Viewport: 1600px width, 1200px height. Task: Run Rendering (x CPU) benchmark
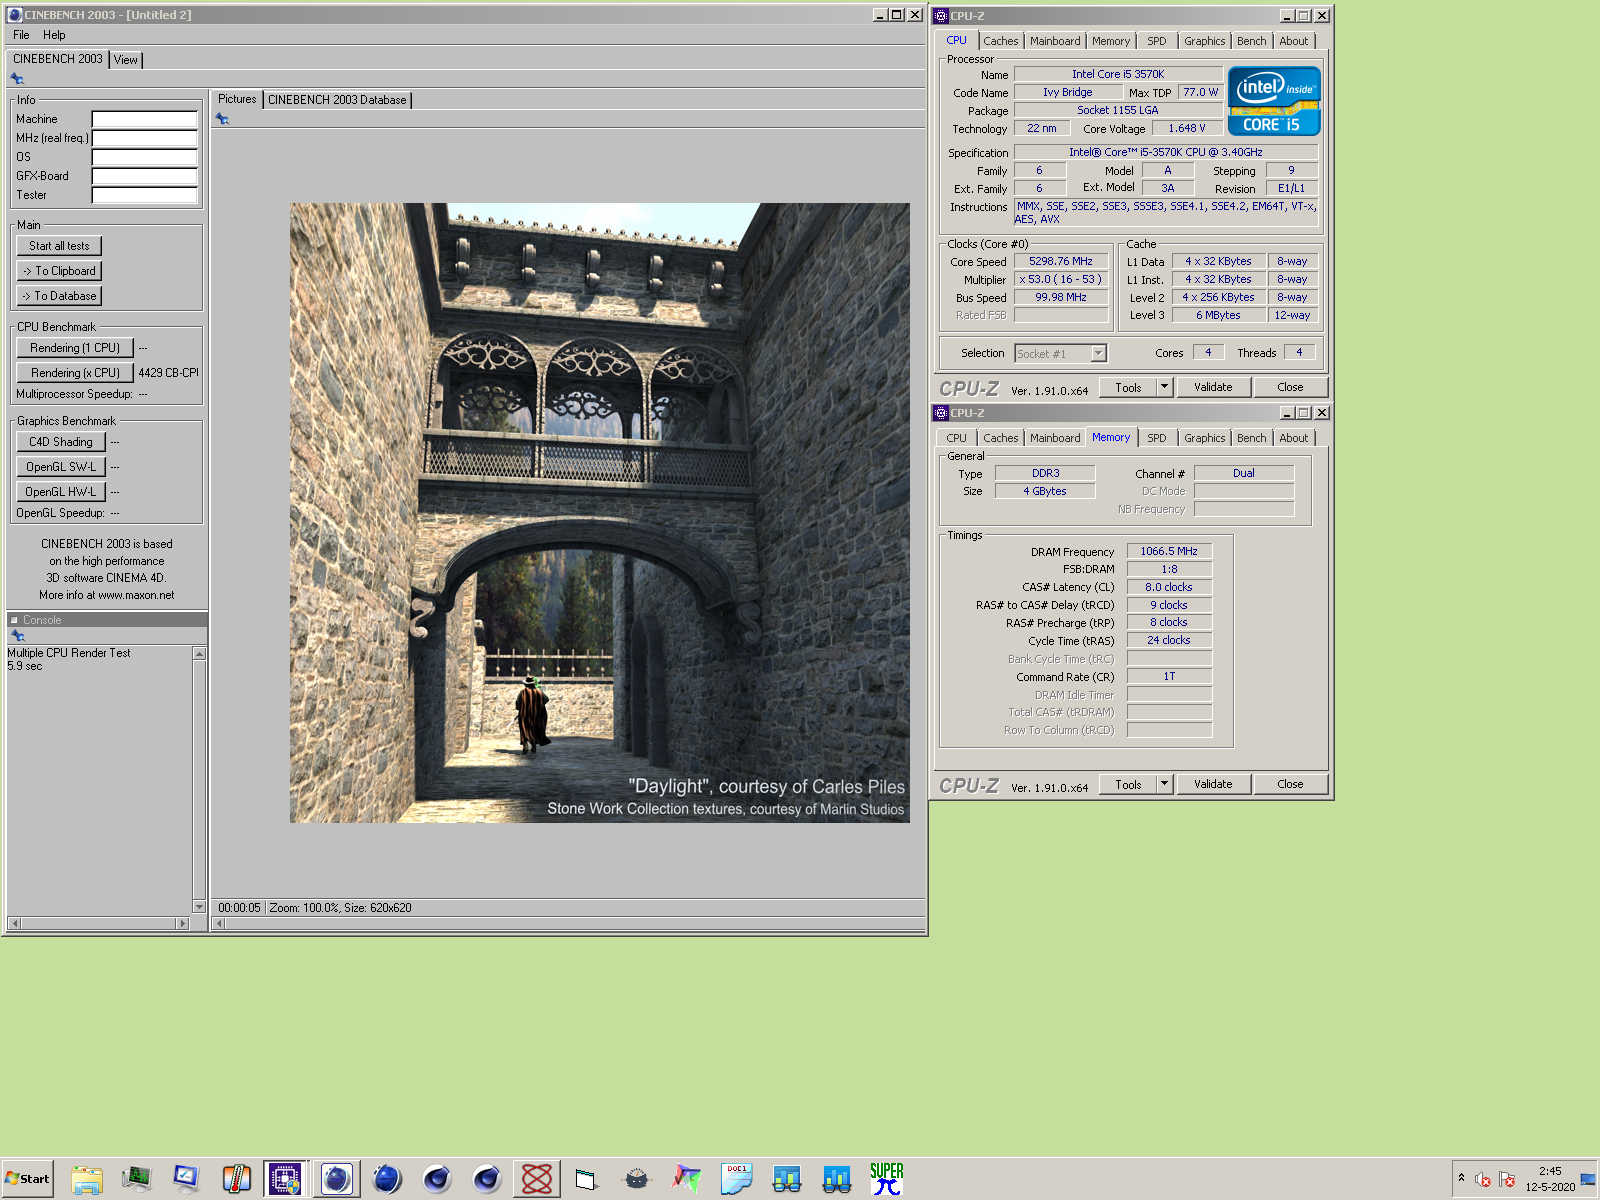coord(75,373)
